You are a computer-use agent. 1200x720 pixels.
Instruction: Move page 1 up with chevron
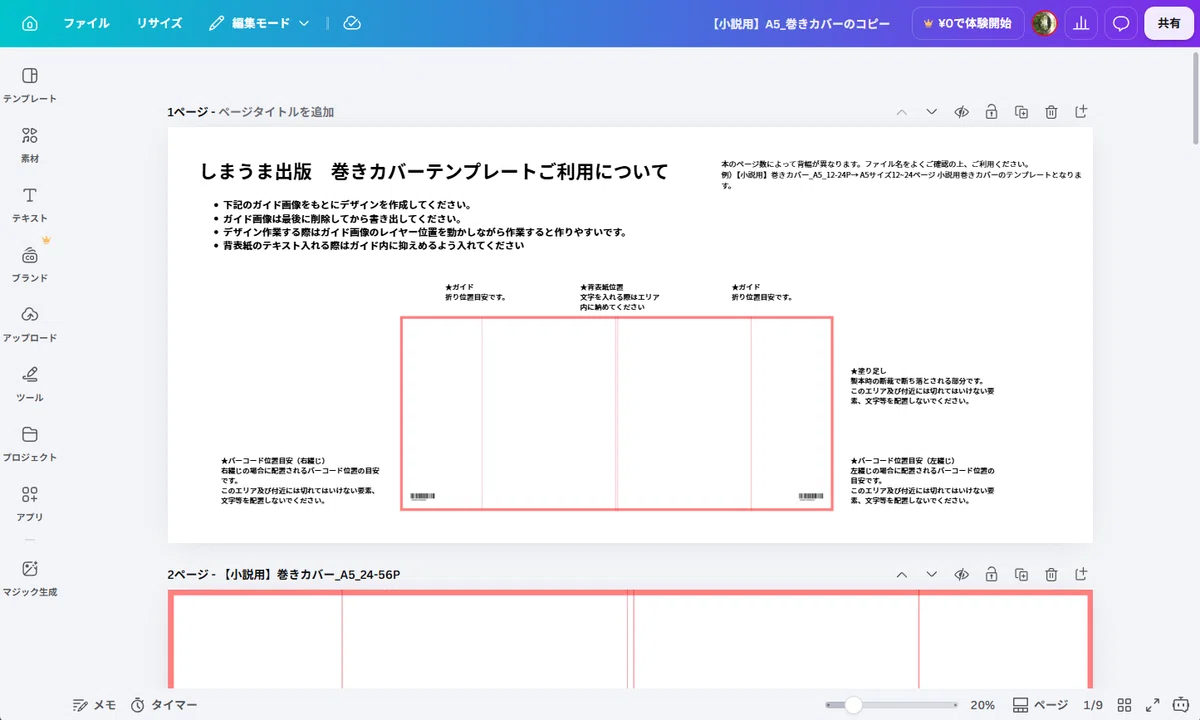tap(901, 112)
